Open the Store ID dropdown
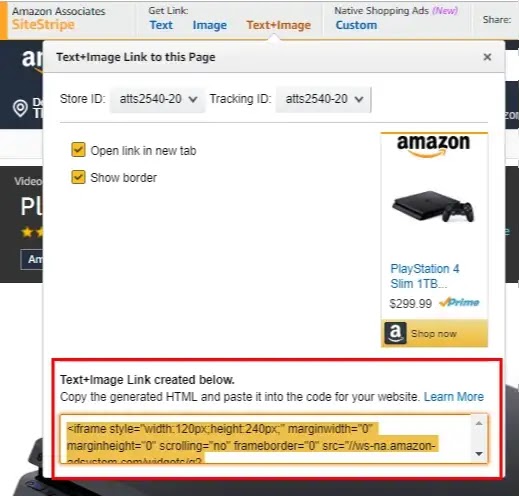The width and height of the screenshot is (519, 496). (158, 99)
